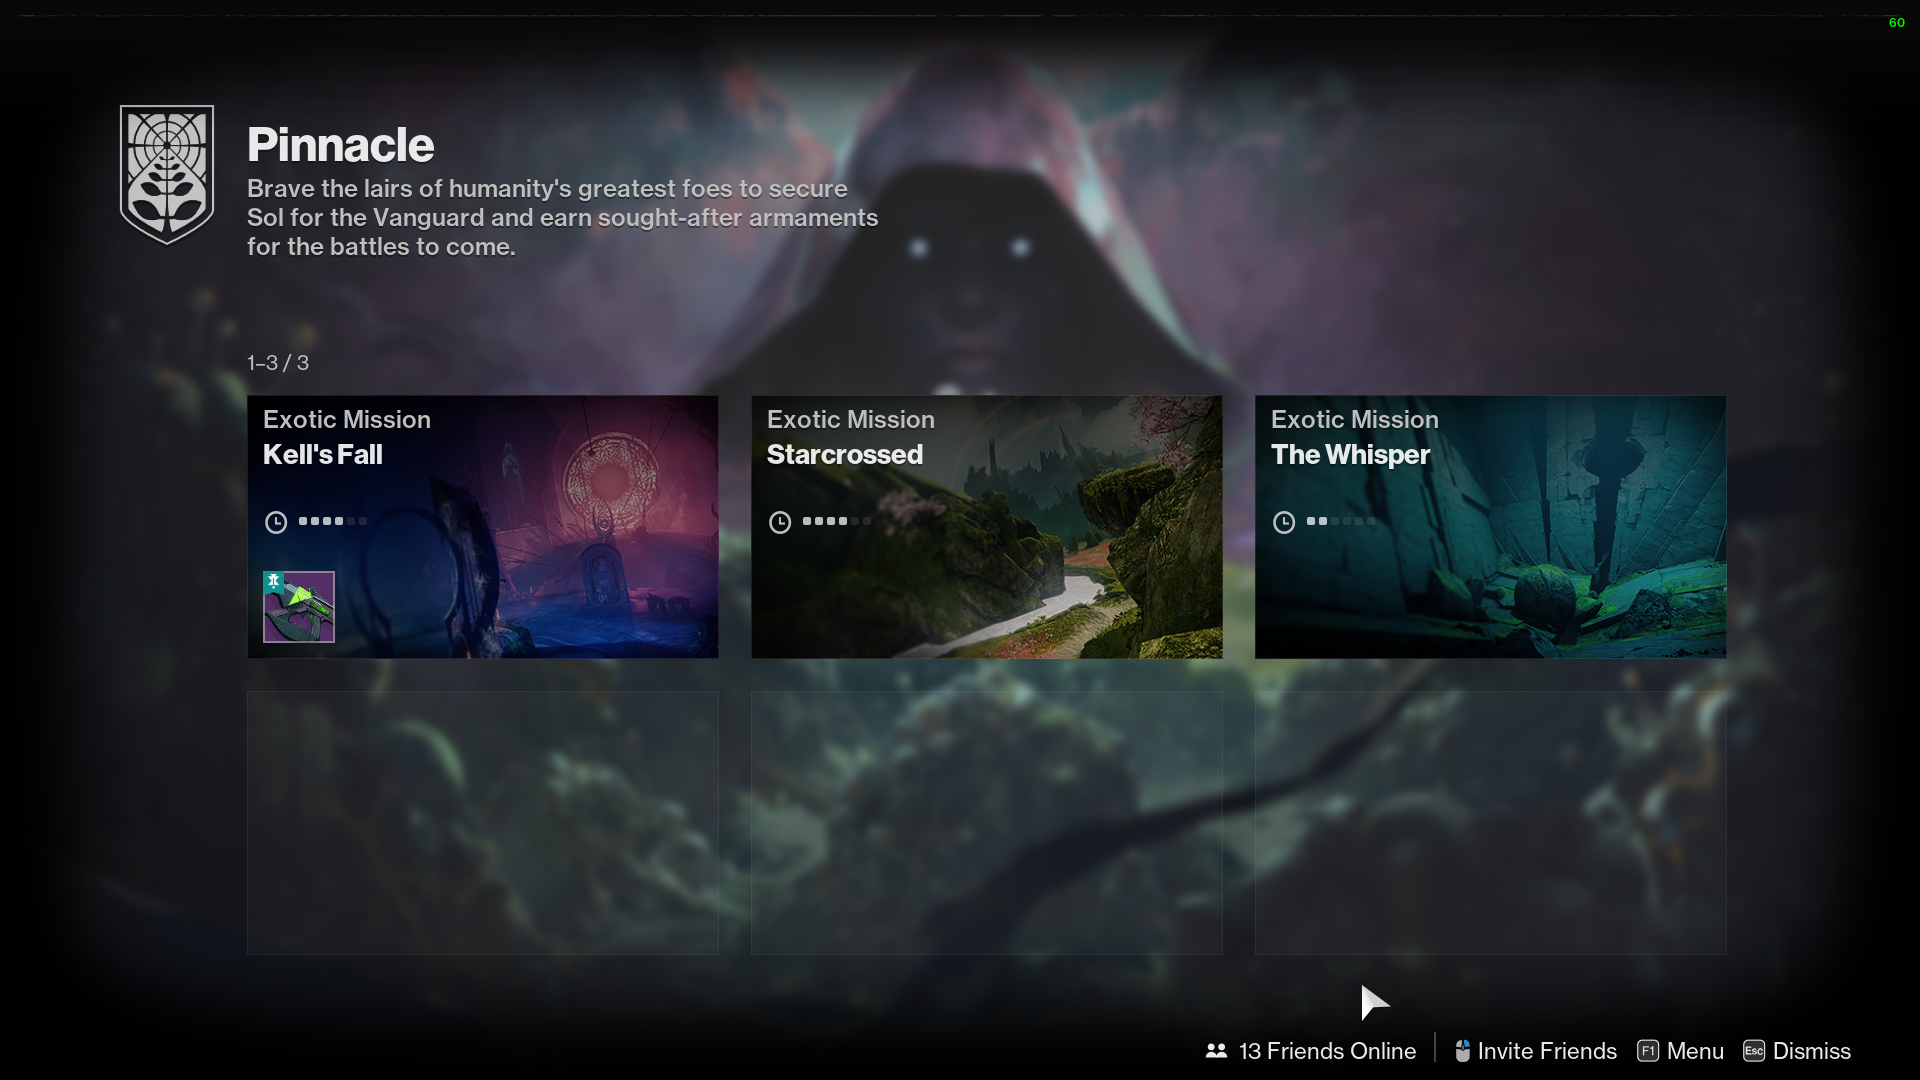Viewport: 1920px width, 1080px height.
Task: Click the Kell's Fall length pips indicator
Action: pos(333,521)
